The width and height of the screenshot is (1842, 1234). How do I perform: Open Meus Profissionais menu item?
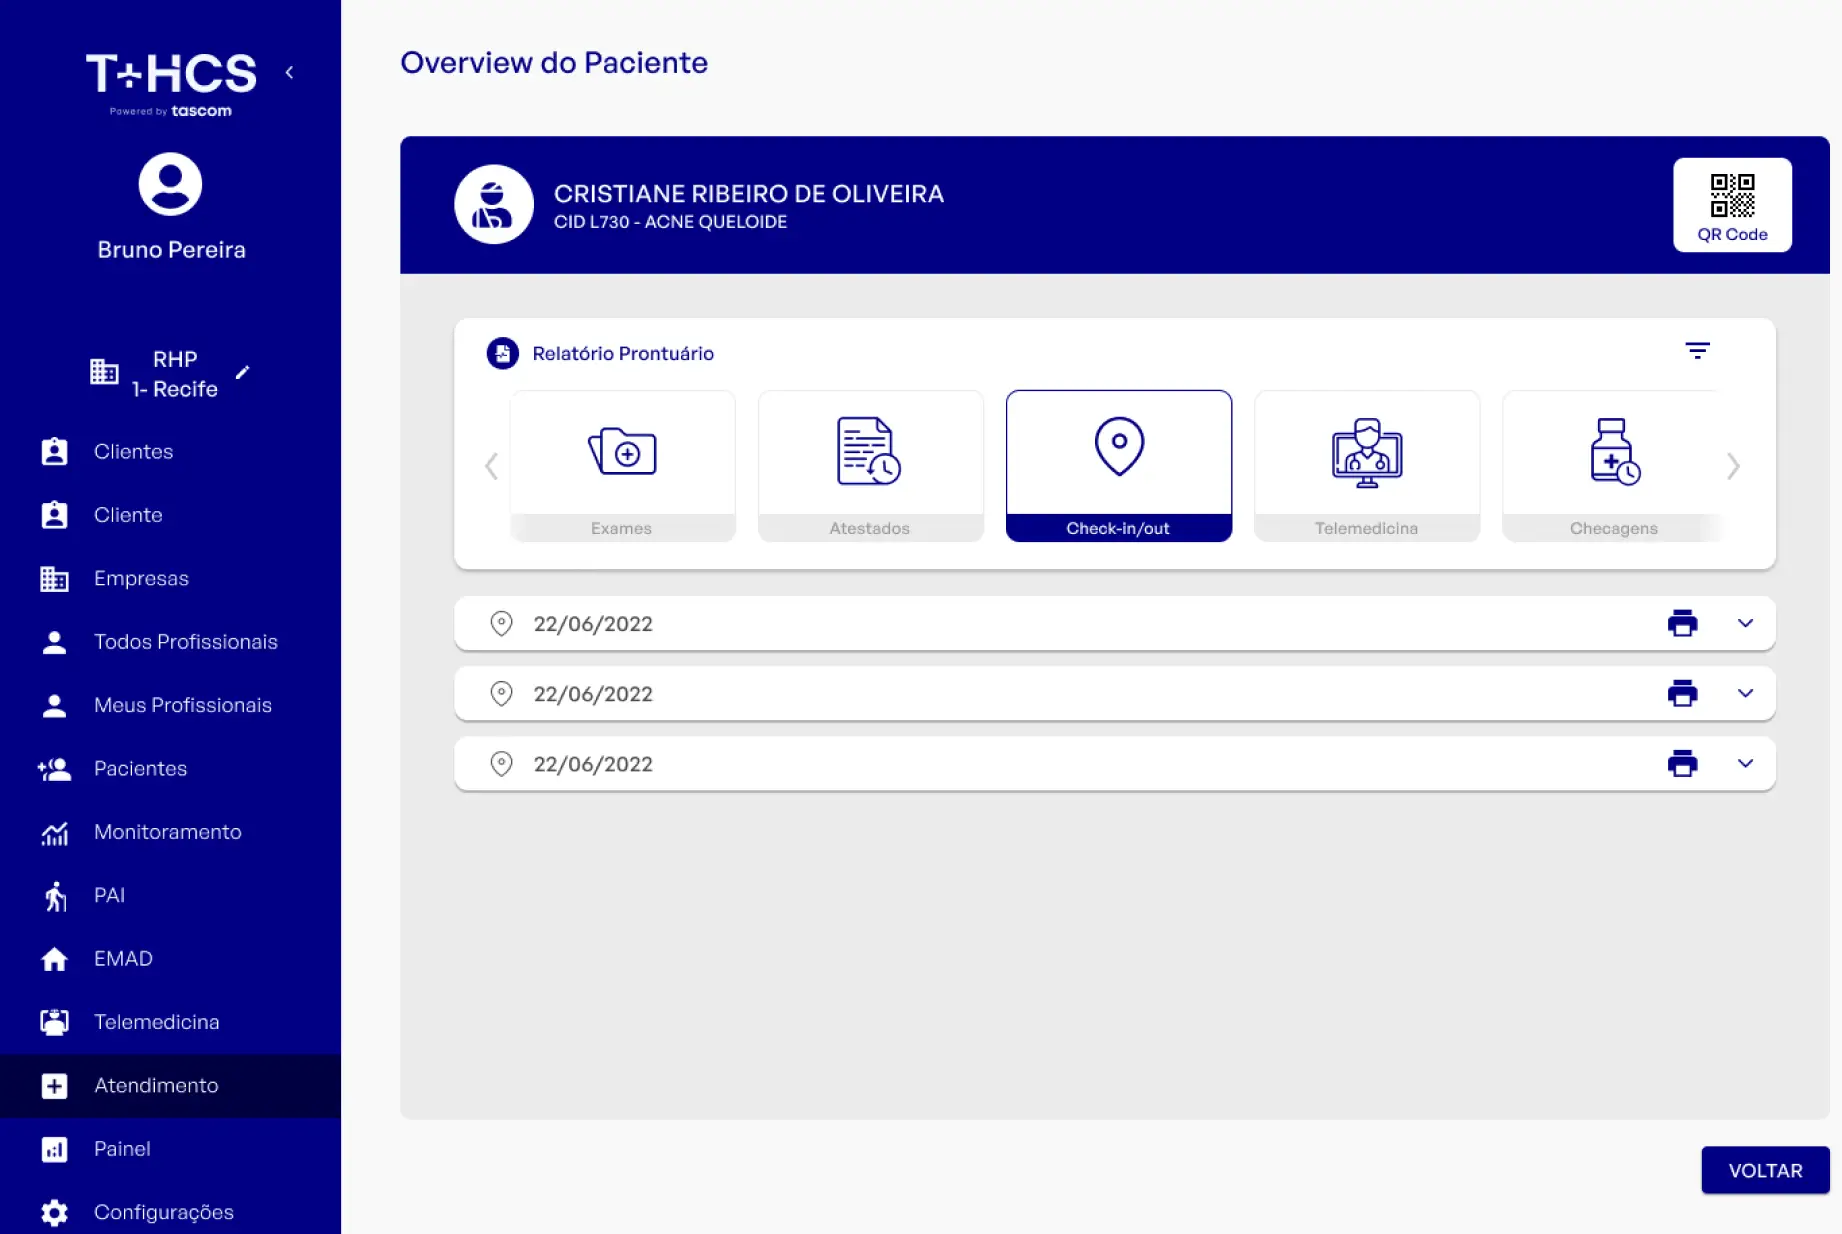point(170,705)
